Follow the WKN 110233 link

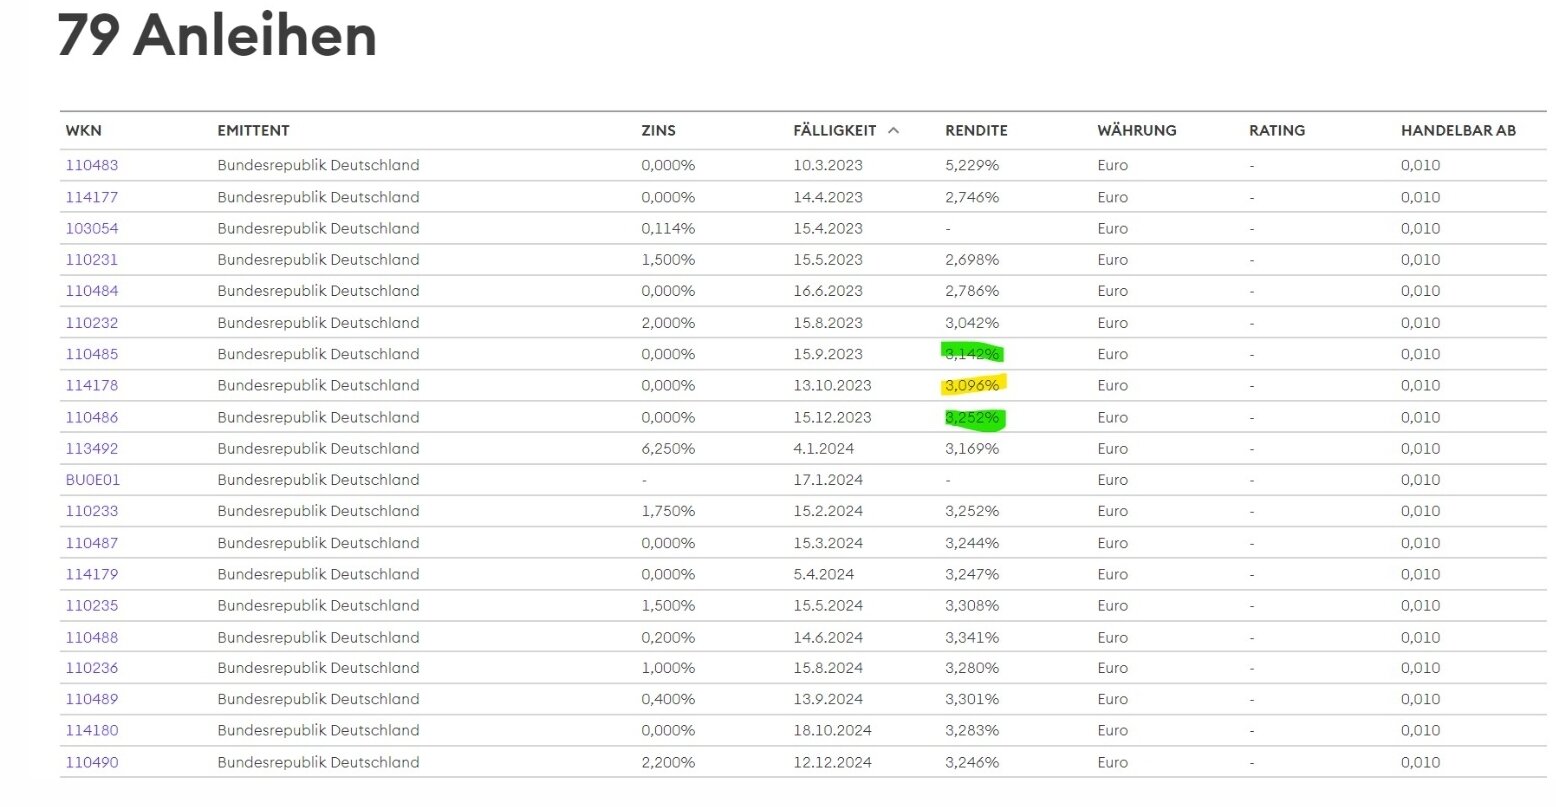pos(92,511)
